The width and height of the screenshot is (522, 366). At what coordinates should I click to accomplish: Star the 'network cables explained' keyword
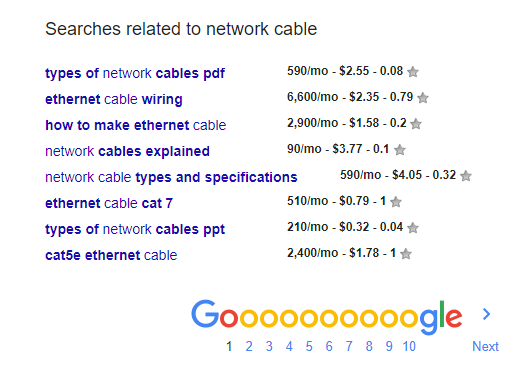(x=400, y=150)
